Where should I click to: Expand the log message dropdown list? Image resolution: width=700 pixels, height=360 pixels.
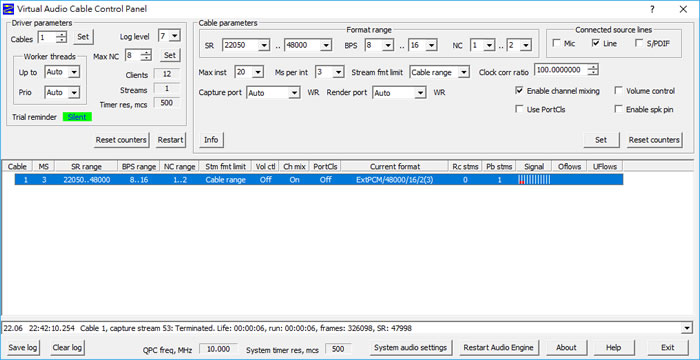687,328
